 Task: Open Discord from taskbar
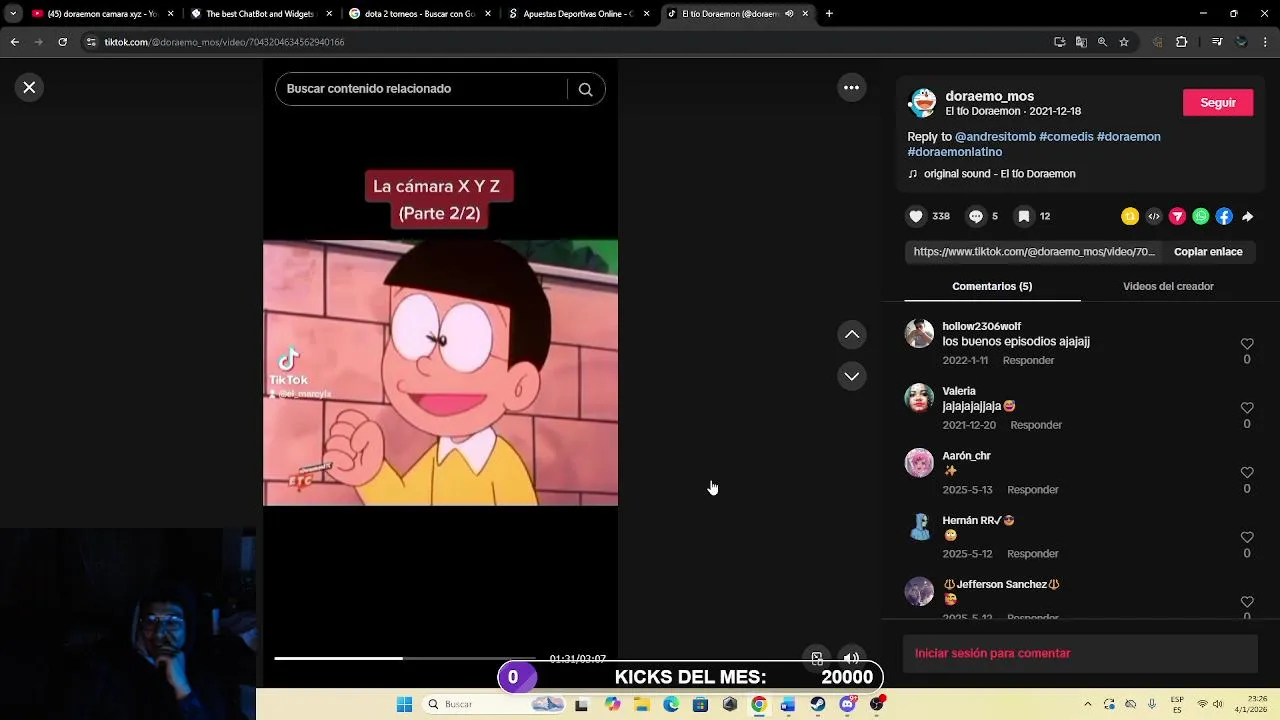click(x=847, y=704)
